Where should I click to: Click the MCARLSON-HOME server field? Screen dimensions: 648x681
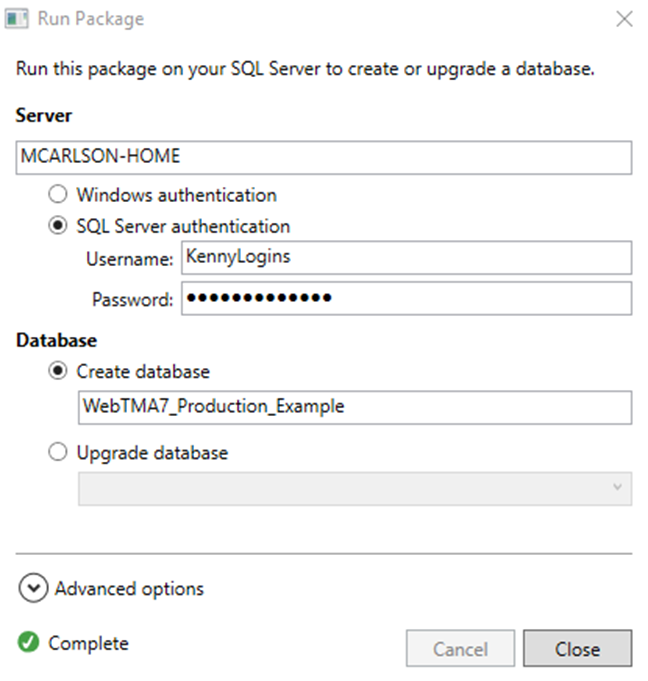(324, 157)
